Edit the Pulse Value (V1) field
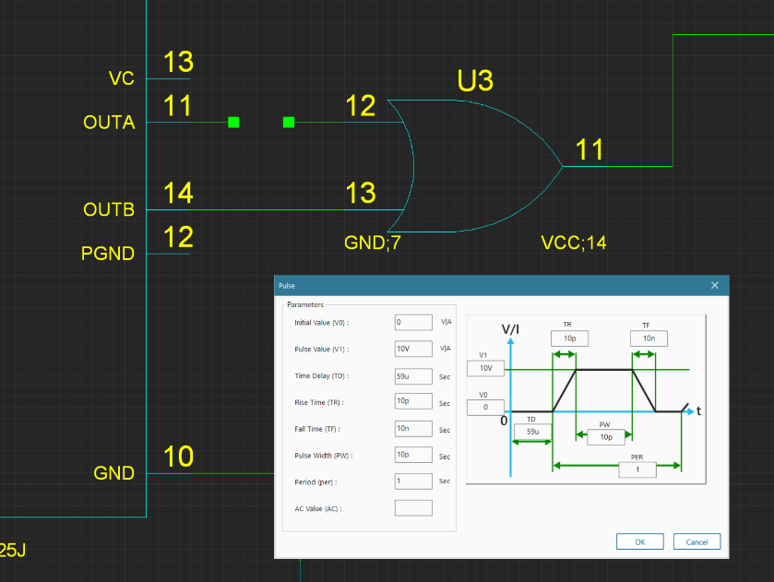 click(x=413, y=349)
